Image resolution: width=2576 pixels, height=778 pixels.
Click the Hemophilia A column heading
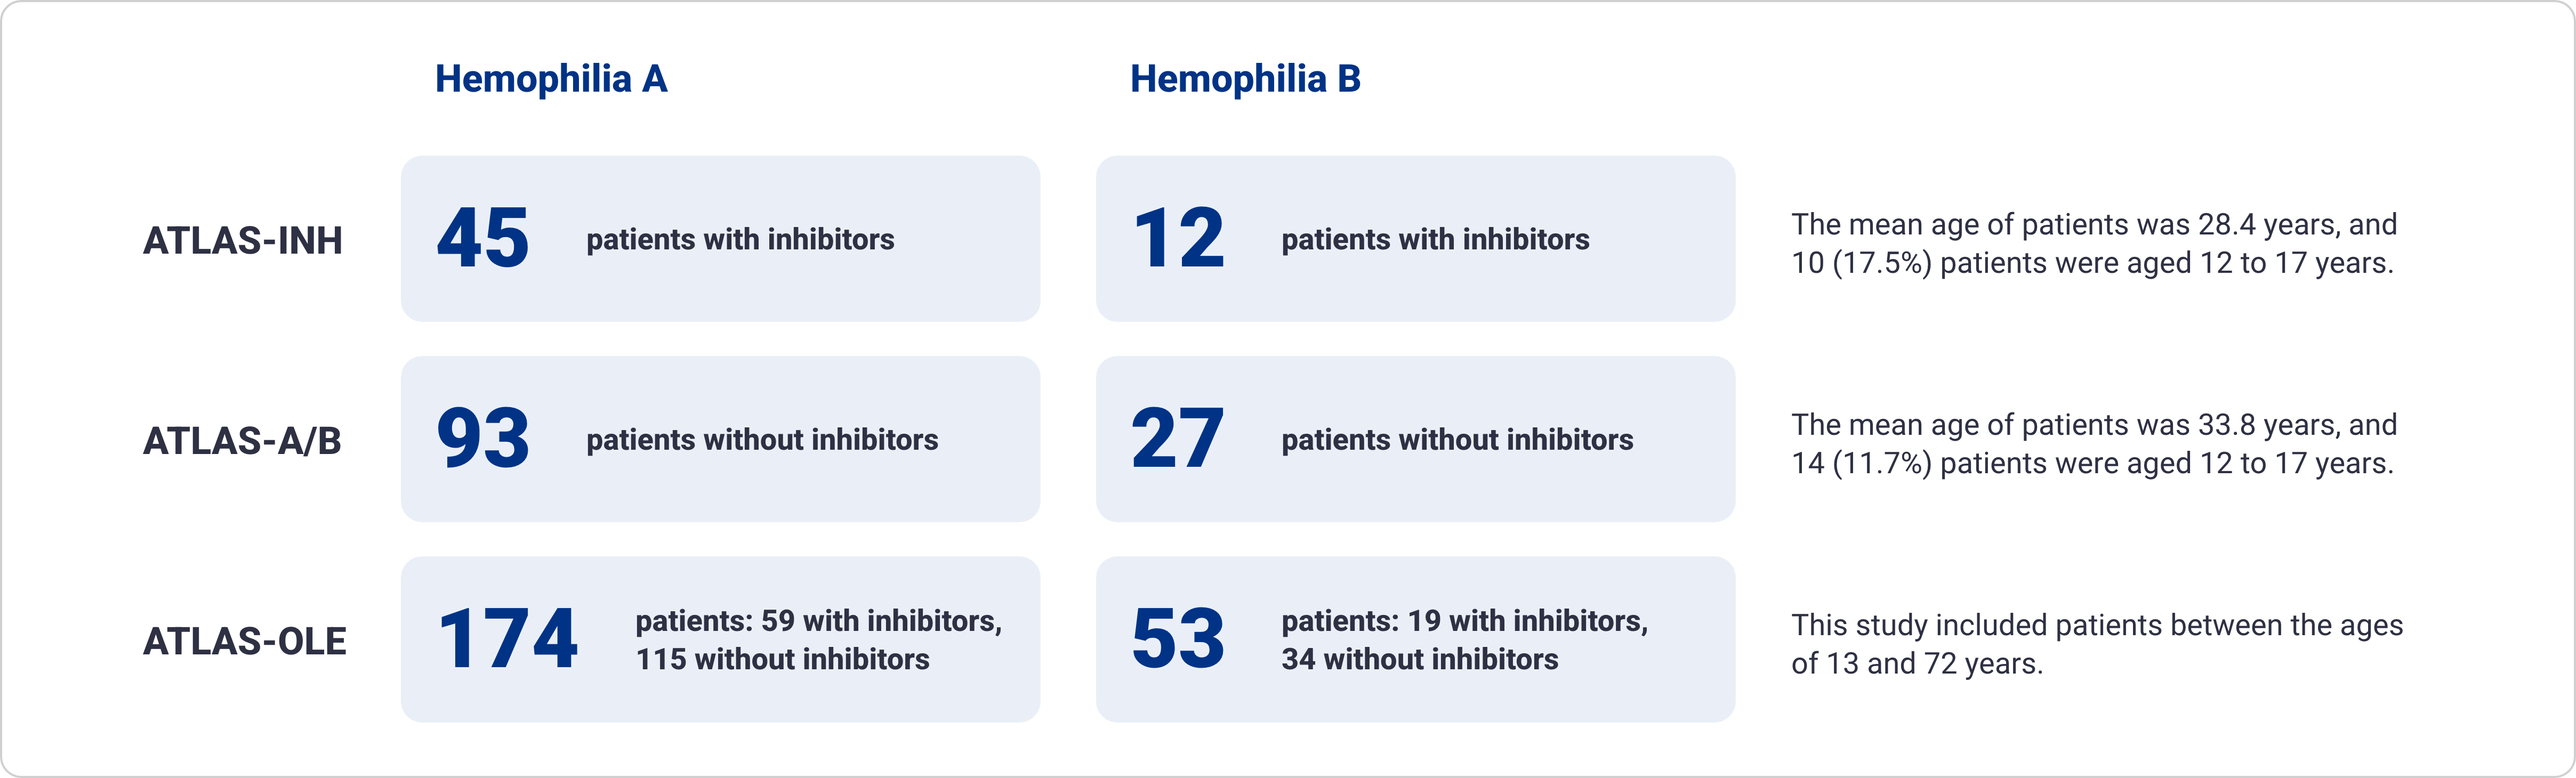[551, 79]
